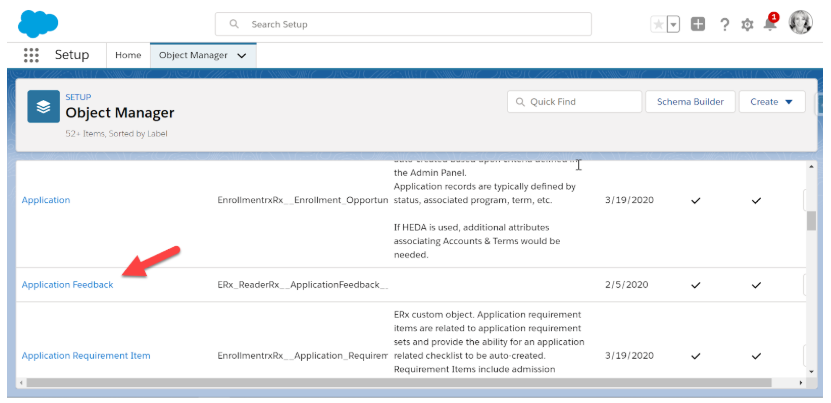Open the Setup gear icon
Viewport: 831px width, 403px height.
coord(747,24)
